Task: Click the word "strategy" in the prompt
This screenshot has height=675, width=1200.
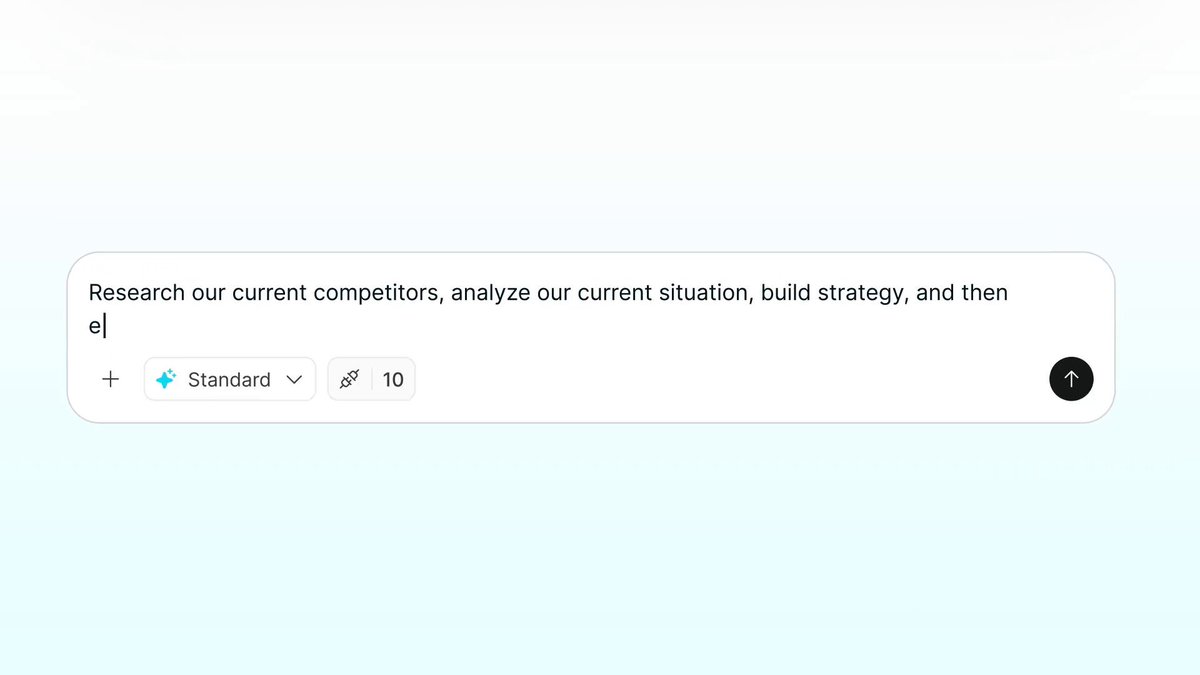Action: click(x=862, y=293)
